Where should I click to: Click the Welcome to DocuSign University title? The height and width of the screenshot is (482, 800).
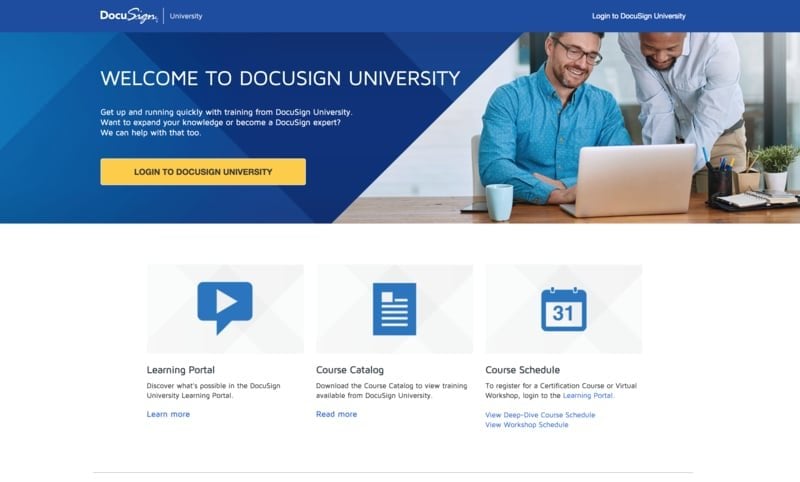280,79
